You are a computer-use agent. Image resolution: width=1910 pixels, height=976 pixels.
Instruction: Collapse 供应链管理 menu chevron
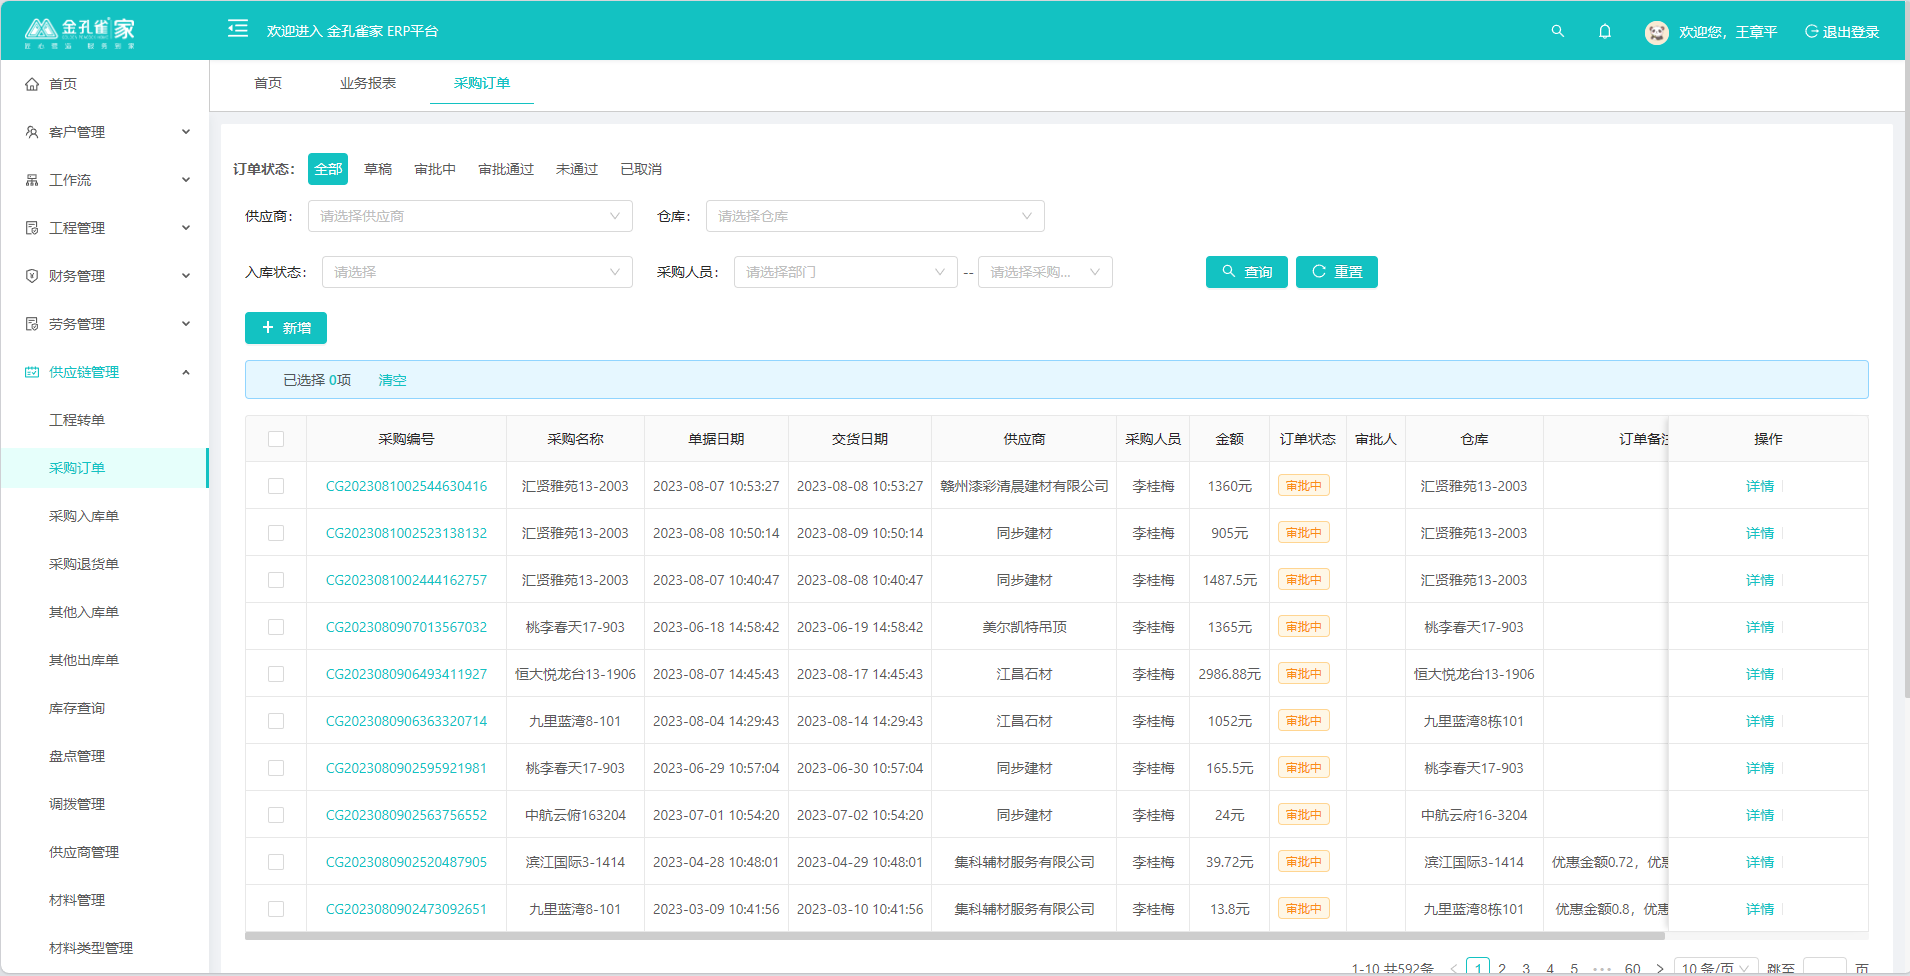pos(186,372)
